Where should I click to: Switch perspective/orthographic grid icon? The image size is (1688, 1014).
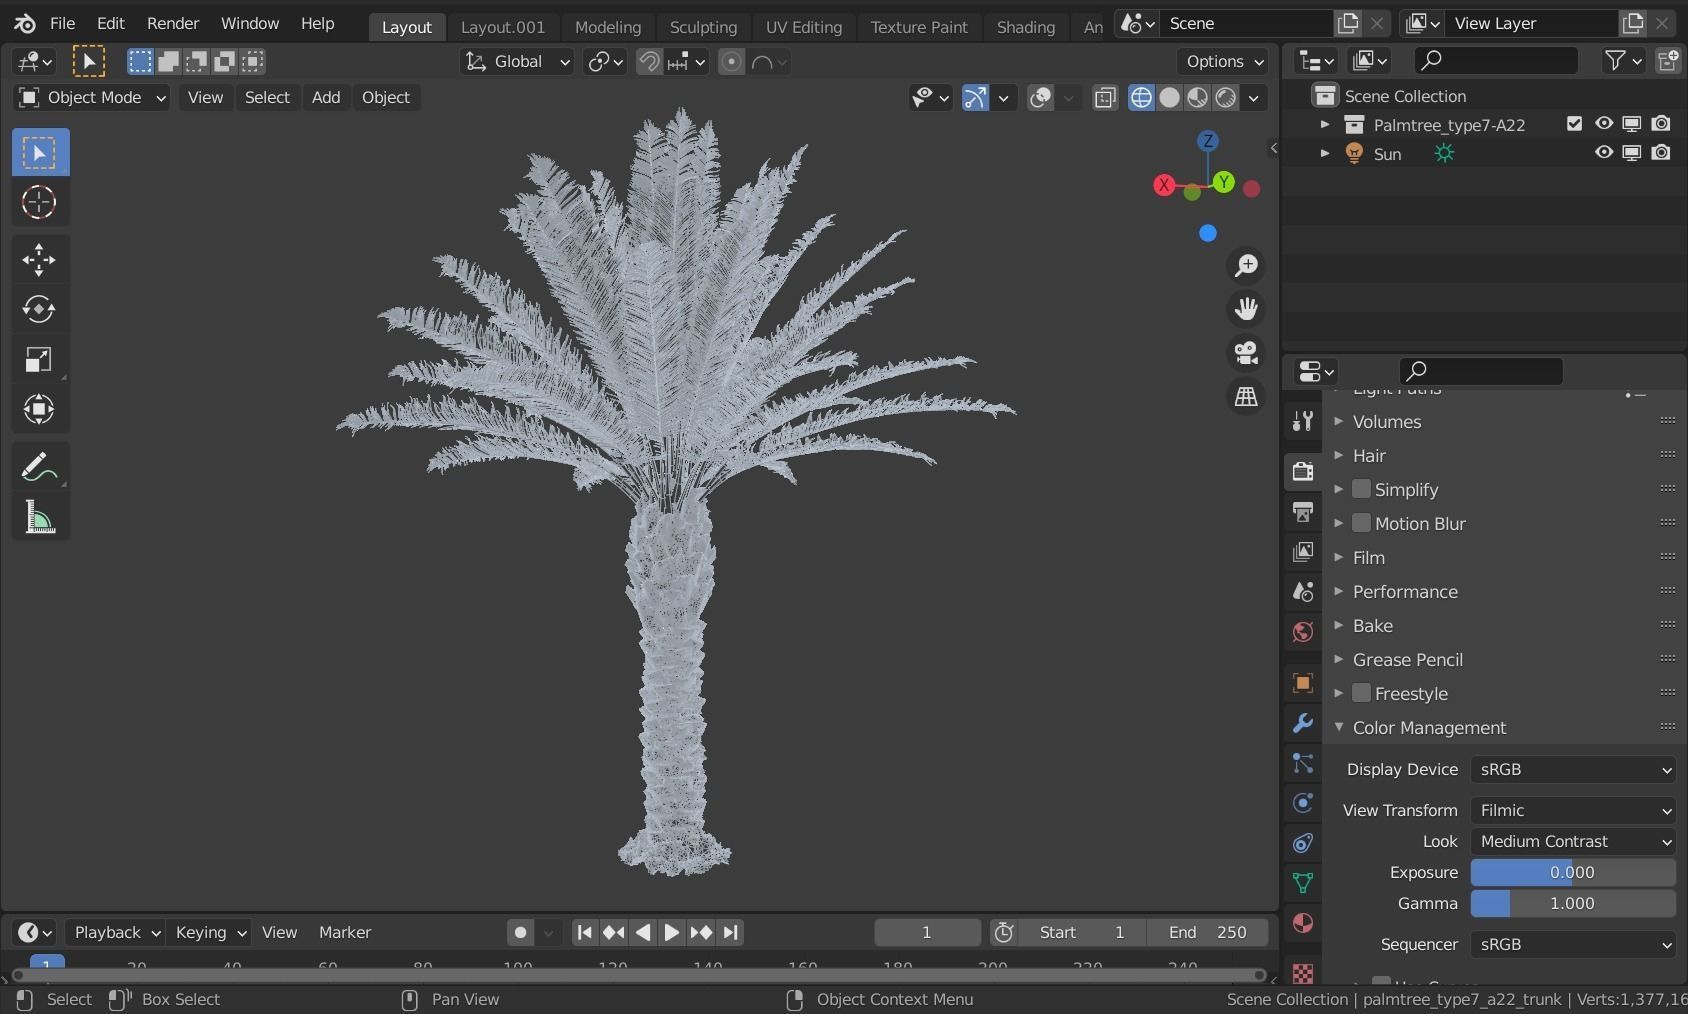tap(1246, 397)
